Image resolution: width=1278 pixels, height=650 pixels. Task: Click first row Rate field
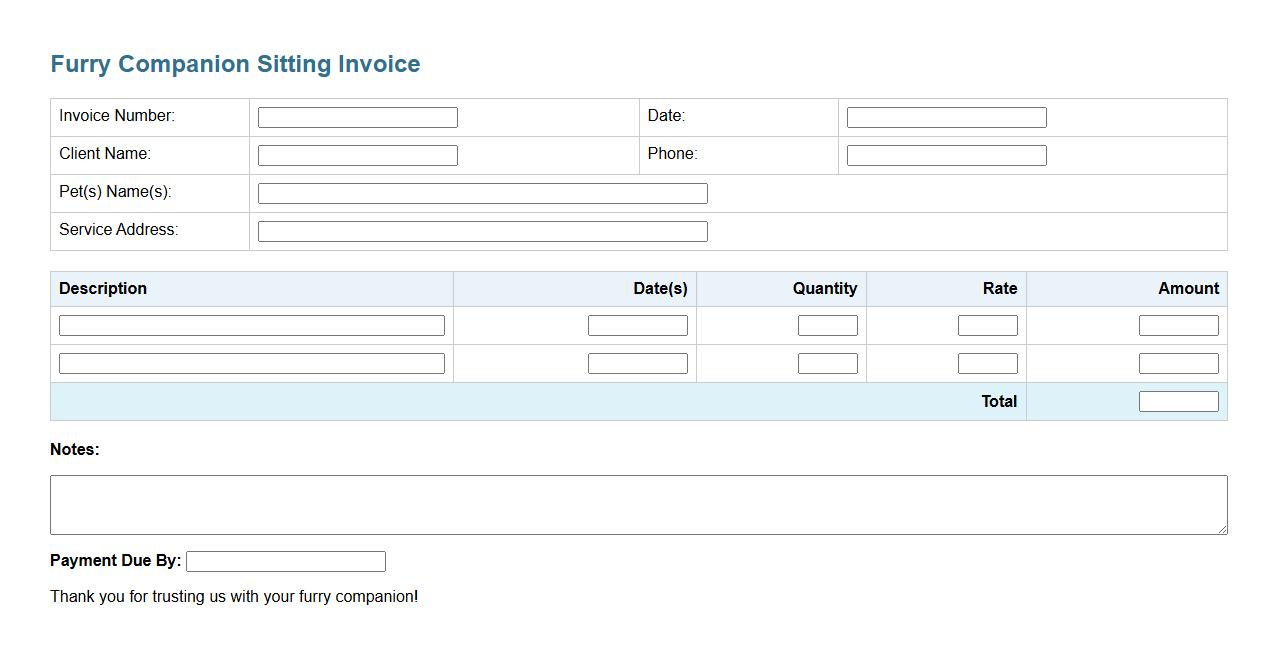[987, 326]
